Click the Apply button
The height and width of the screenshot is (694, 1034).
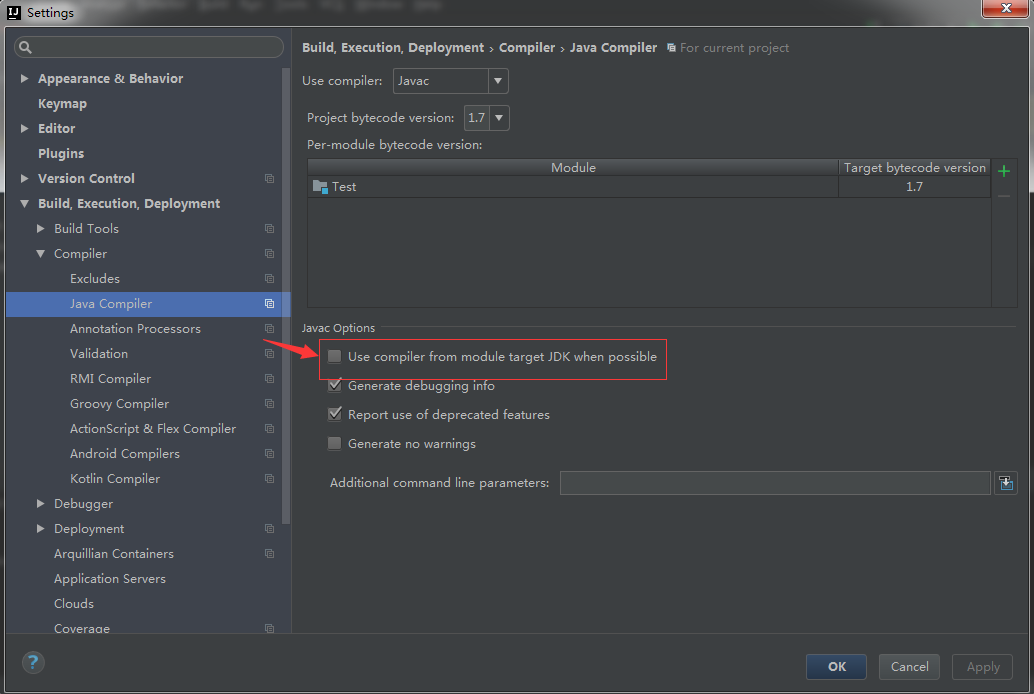983,666
